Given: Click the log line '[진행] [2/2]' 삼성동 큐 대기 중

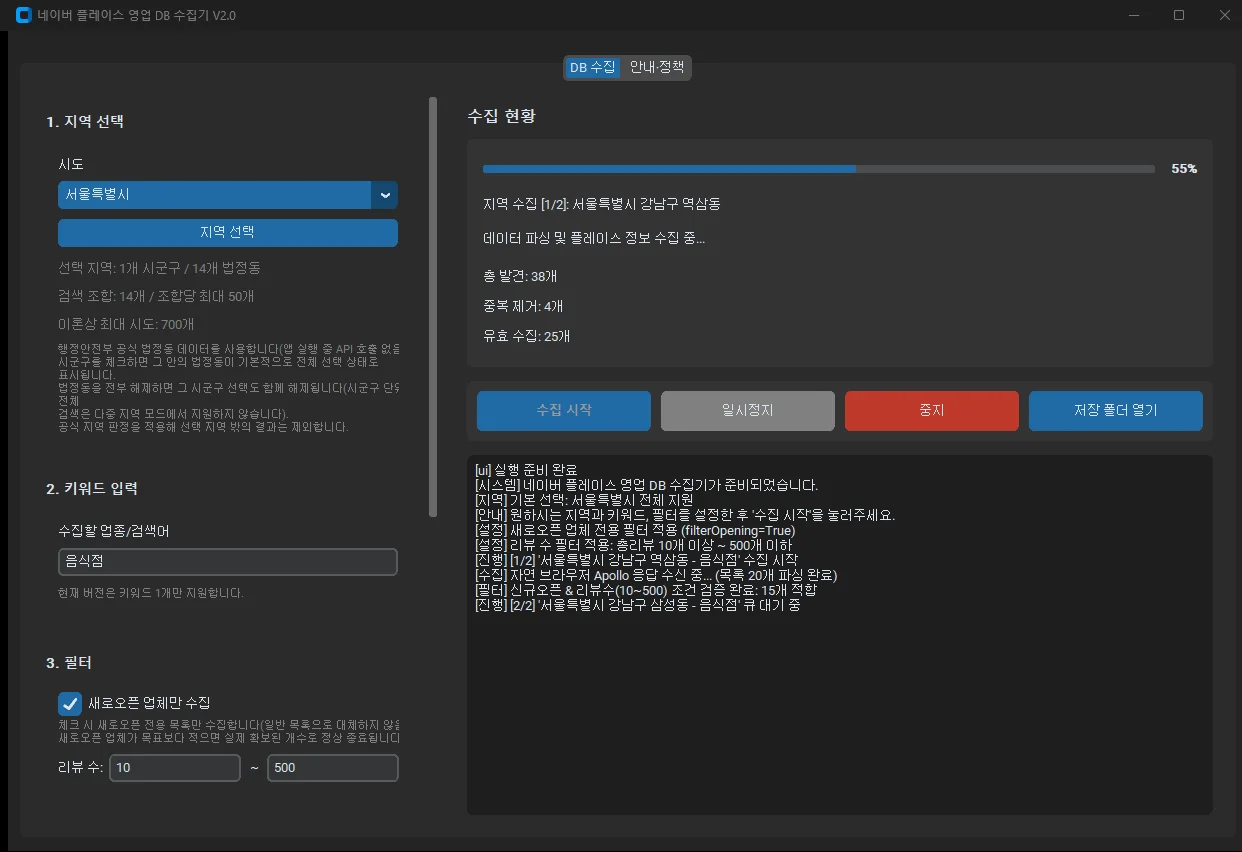Looking at the screenshot, I should pyautogui.click(x=637, y=605).
